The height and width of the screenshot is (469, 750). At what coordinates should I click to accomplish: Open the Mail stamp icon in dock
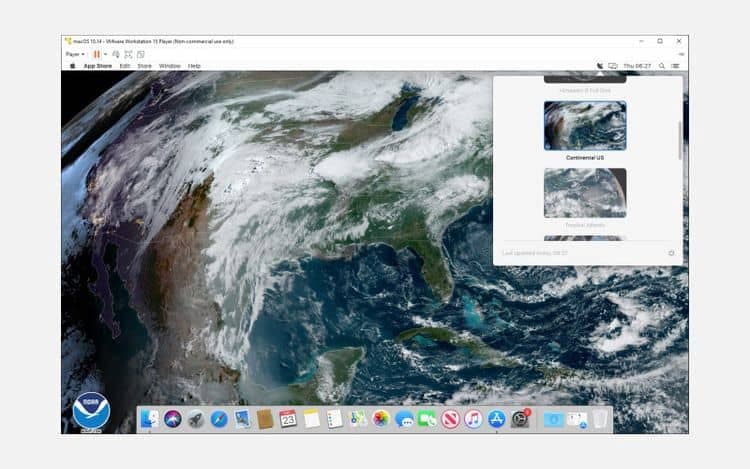[242, 419]
